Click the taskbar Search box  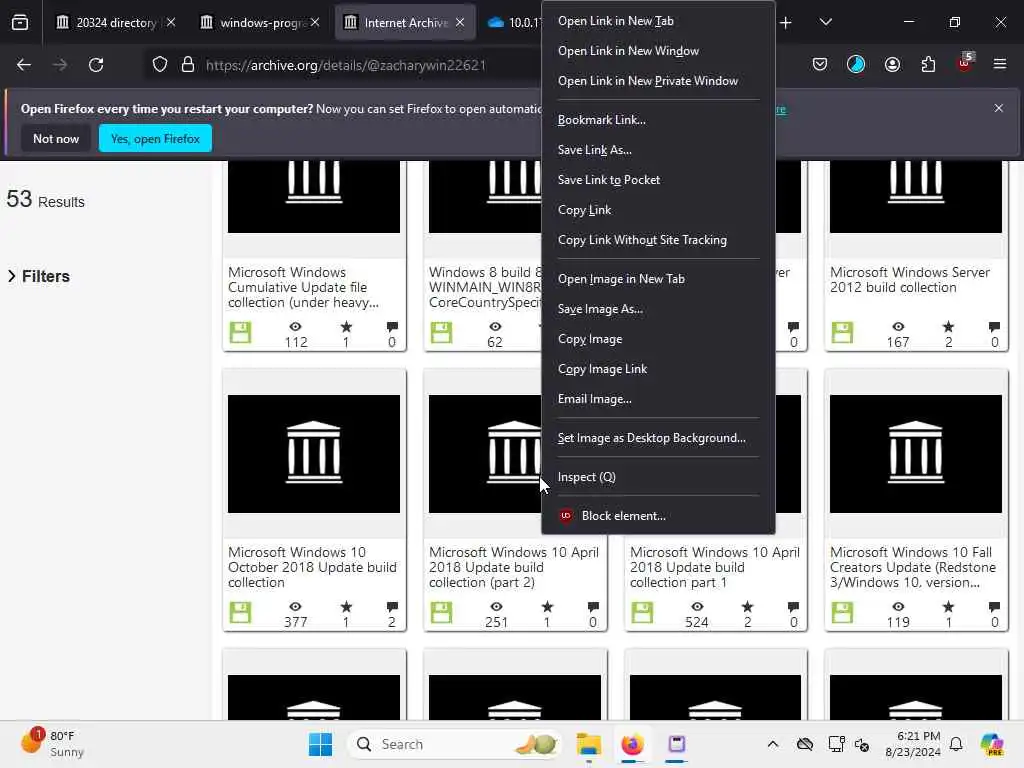455,744
